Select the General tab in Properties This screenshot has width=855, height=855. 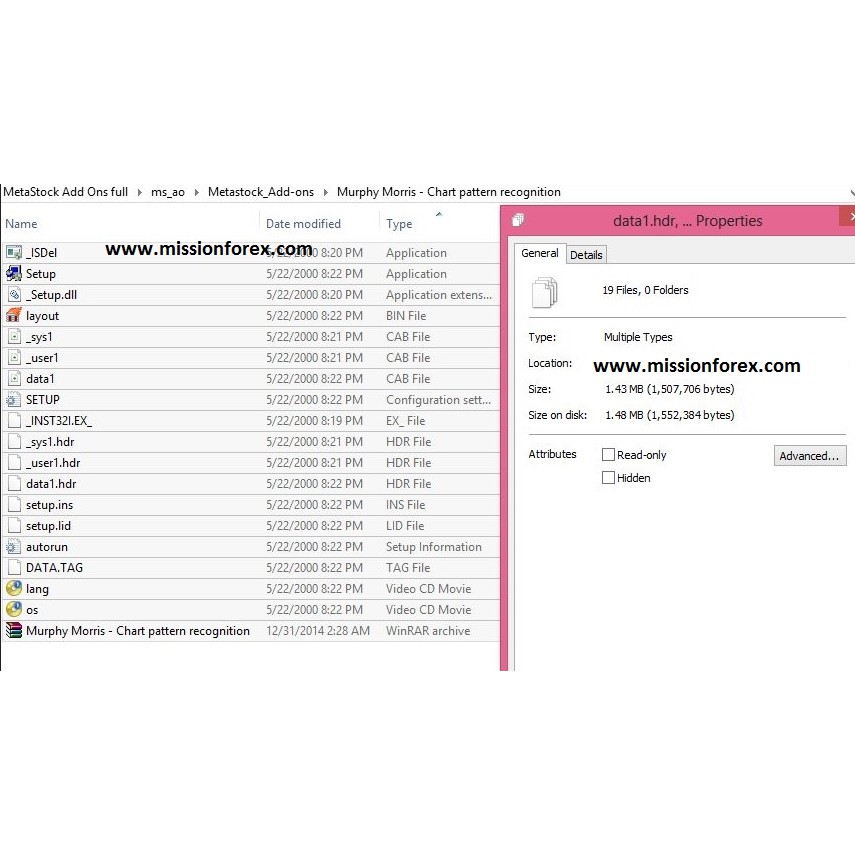pos(540,254)
